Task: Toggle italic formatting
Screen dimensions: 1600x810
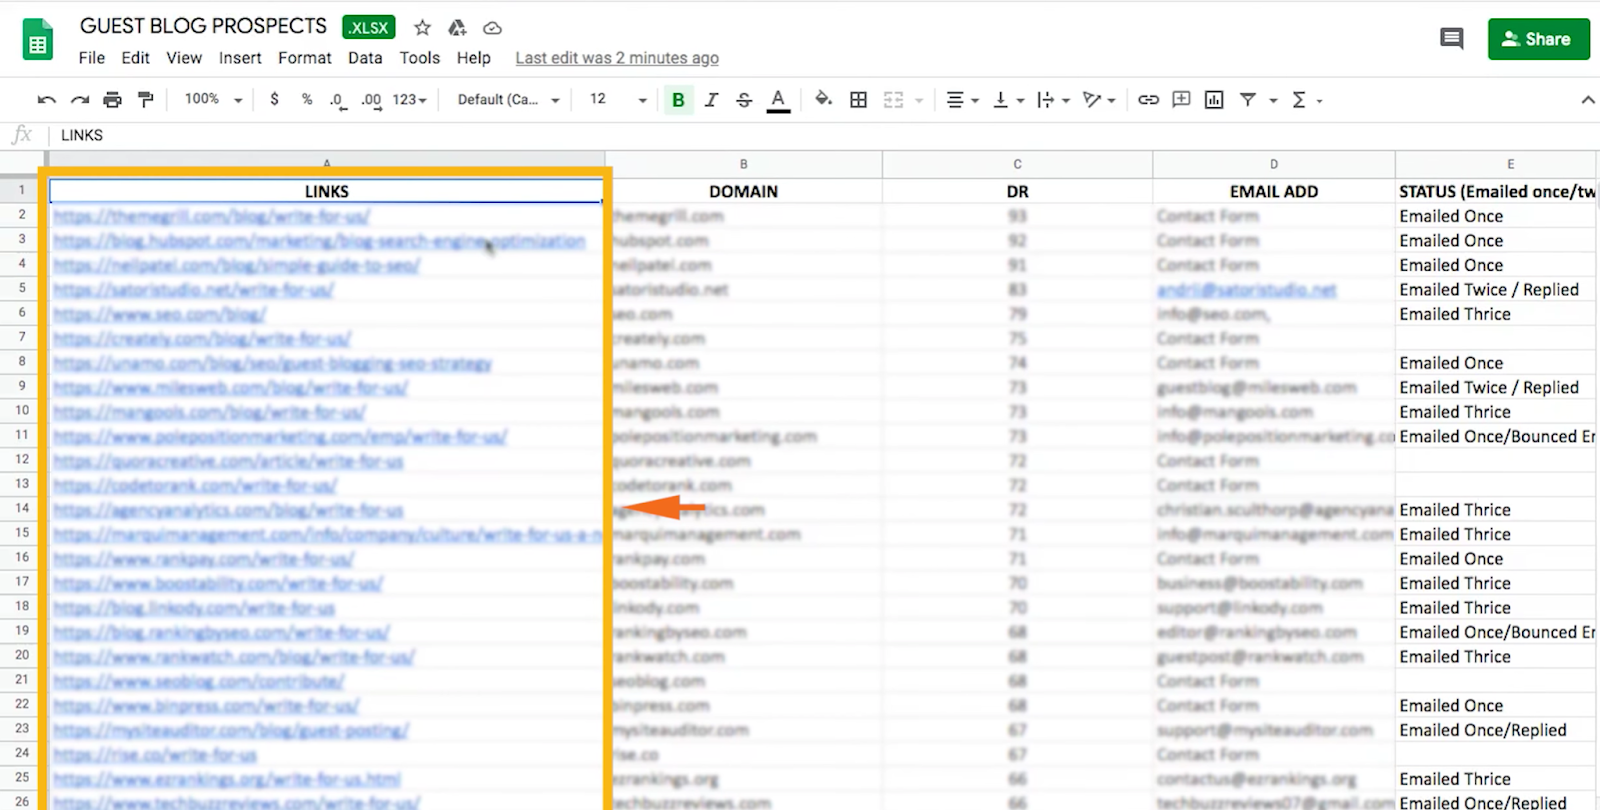Action: (x=711, y=100)
